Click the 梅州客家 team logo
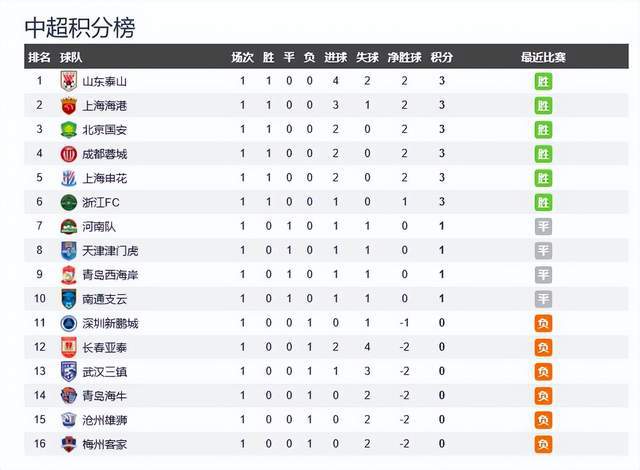This screenshot has height=470, width=640. point(68,443)
